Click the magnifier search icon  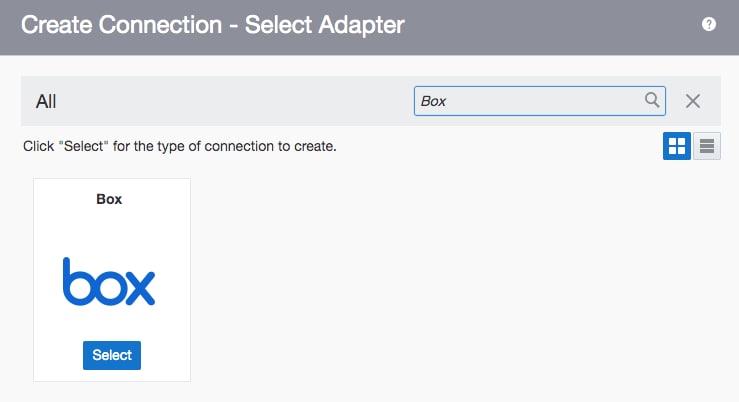[652, 100]
